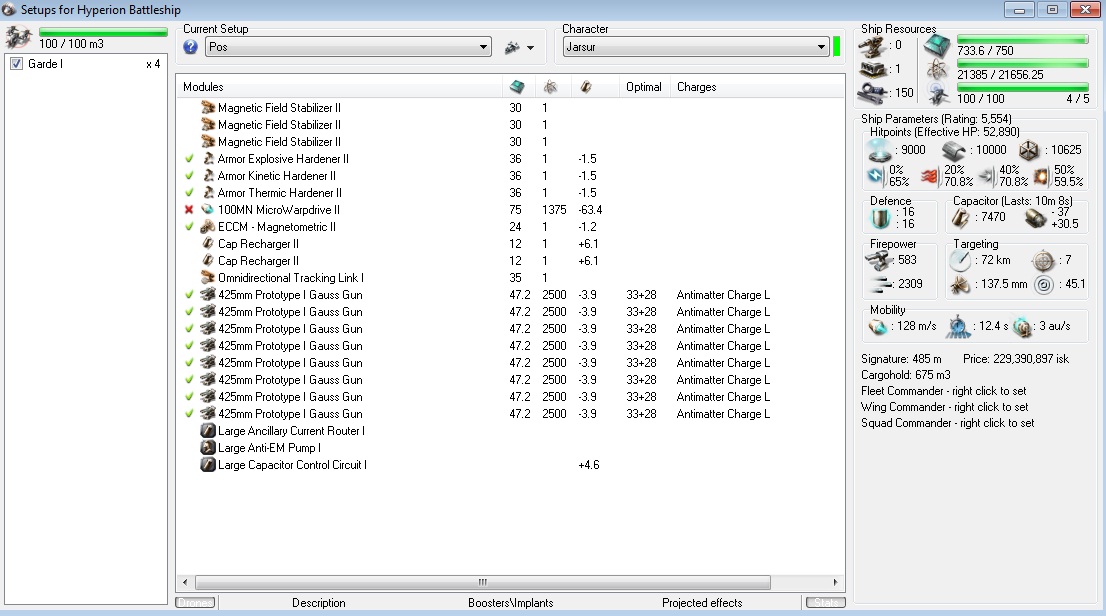Click the max velocity icon showing 128 m/s
The image size is (1106, 616).
[877, 327]
